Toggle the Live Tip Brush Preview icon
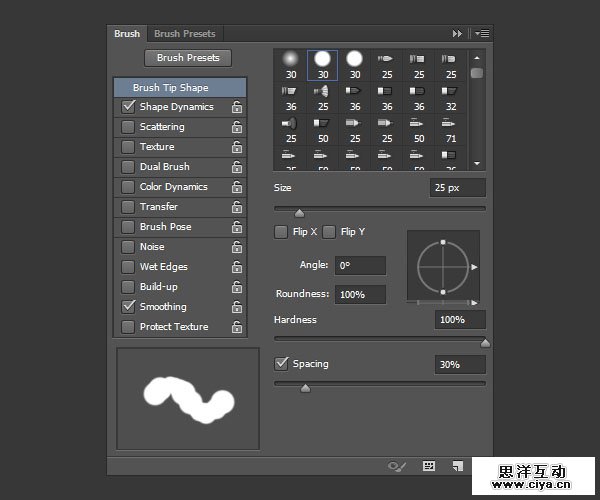 (398, 465)
